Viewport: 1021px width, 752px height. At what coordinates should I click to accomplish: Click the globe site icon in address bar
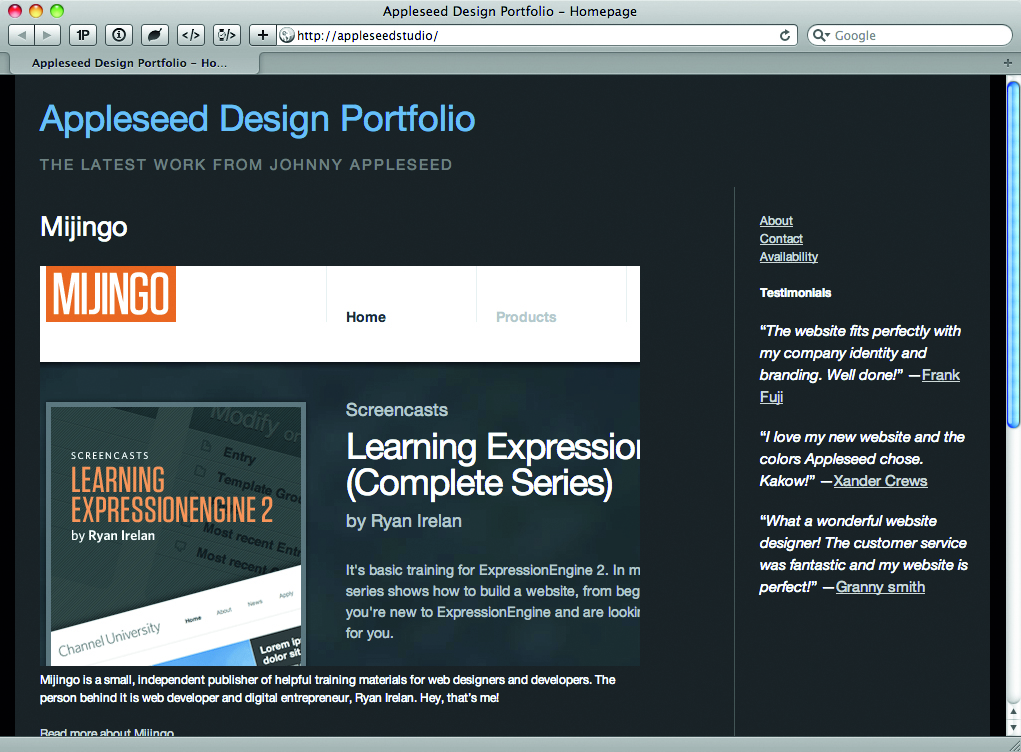287,35
